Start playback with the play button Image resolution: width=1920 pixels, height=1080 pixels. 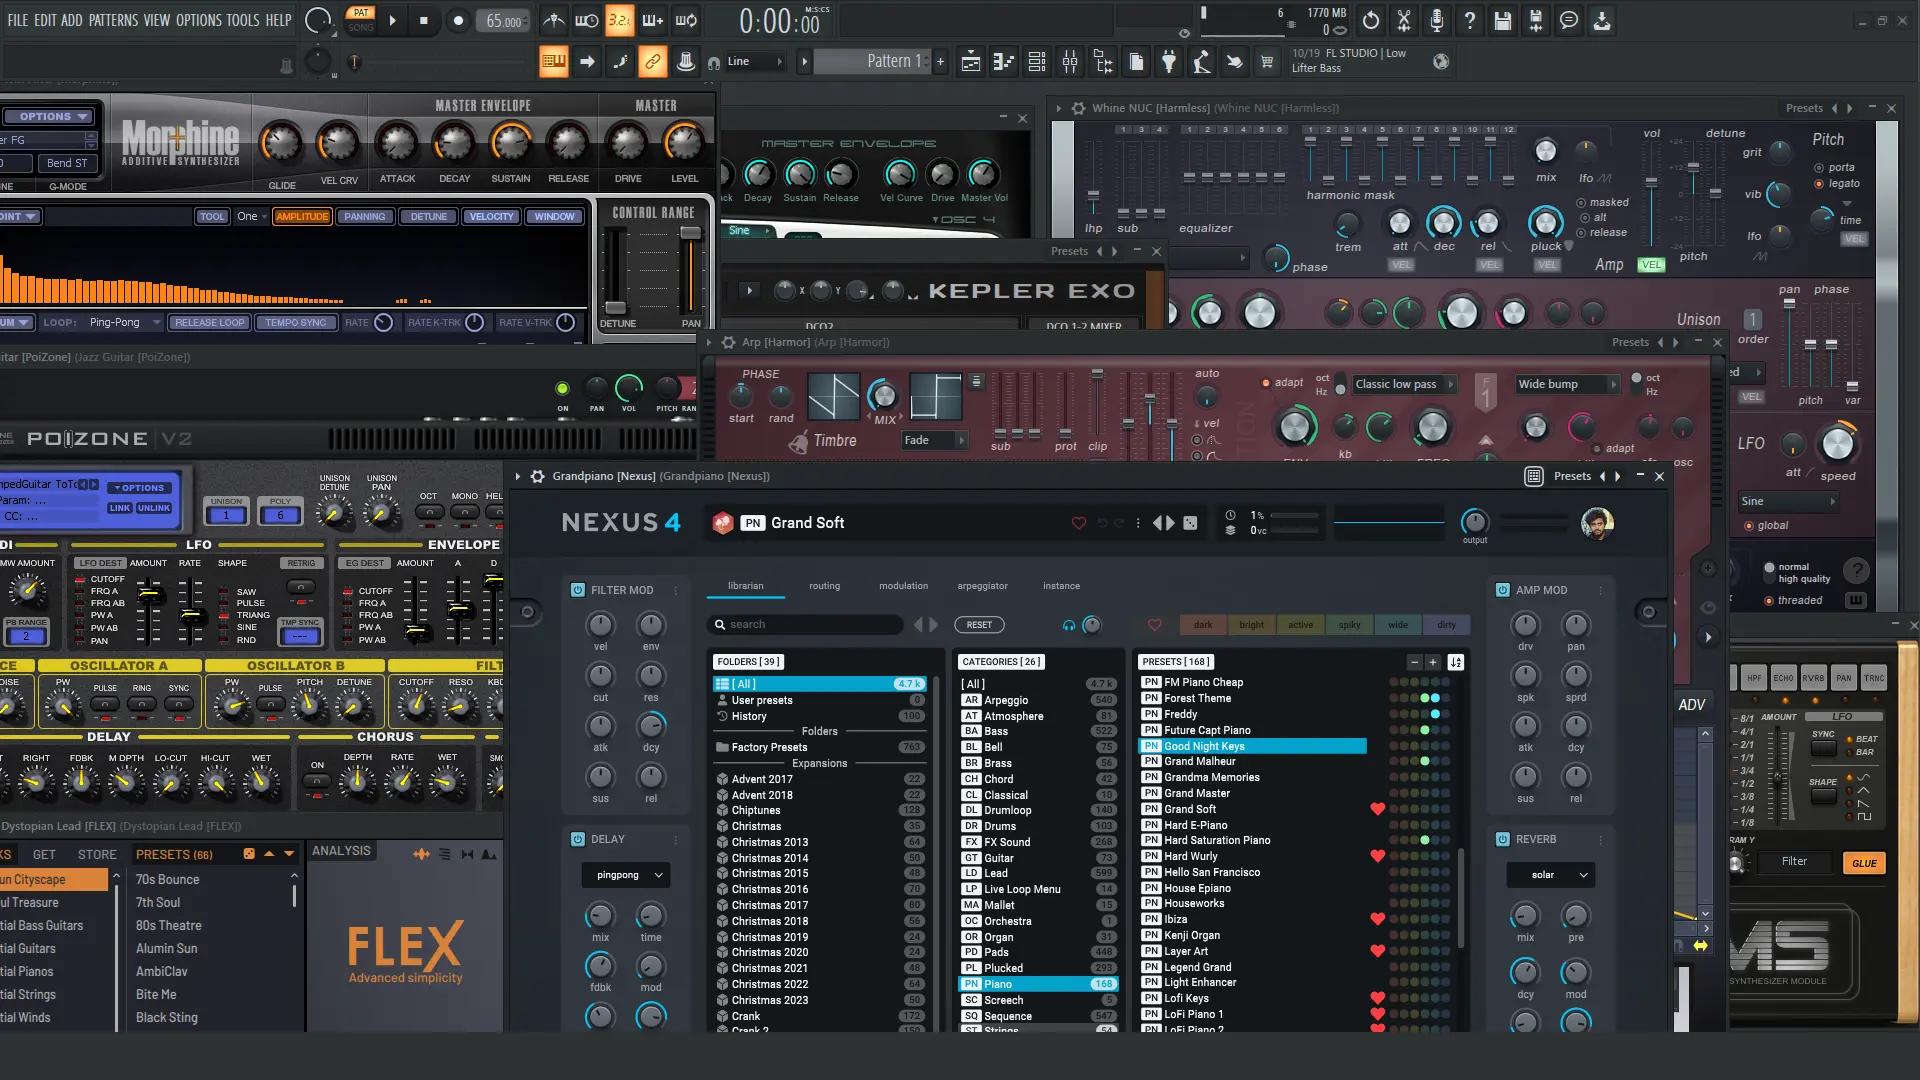click(392, 20)
